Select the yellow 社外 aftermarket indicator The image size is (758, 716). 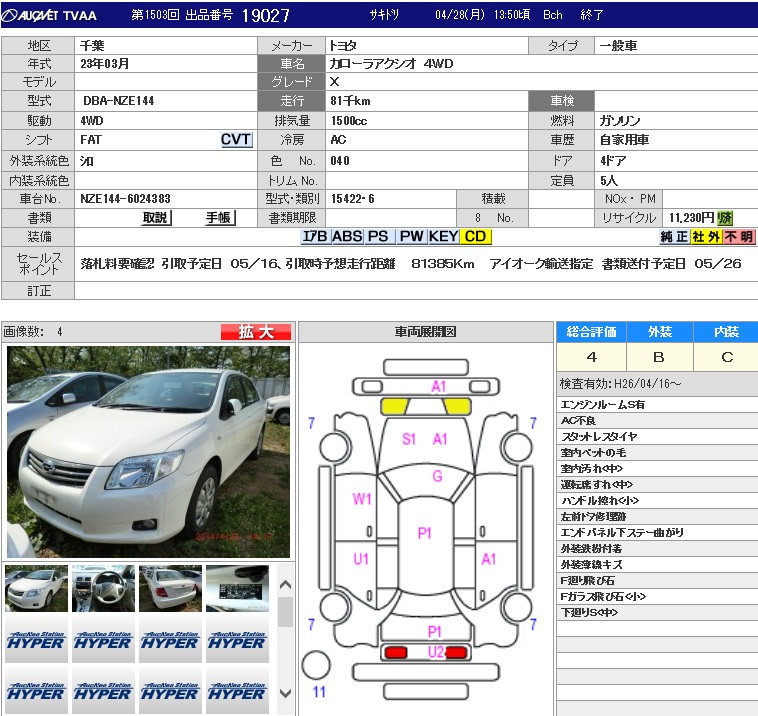[x=706, y=237]
